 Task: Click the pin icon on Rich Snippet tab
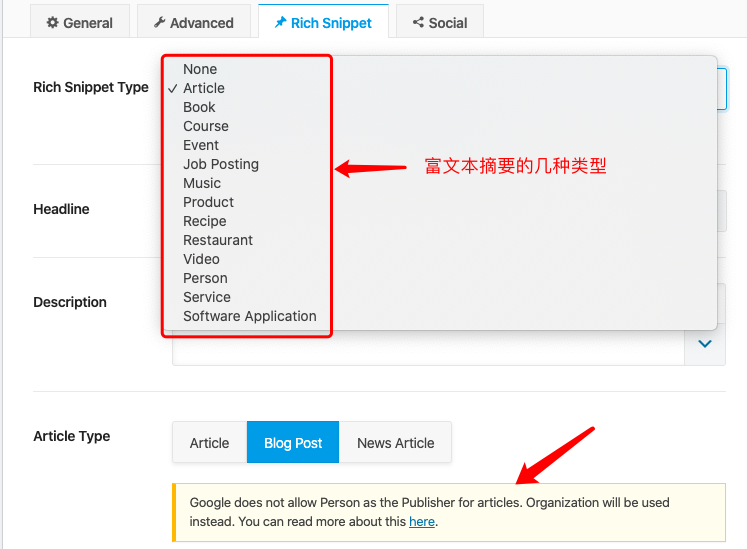281,22
